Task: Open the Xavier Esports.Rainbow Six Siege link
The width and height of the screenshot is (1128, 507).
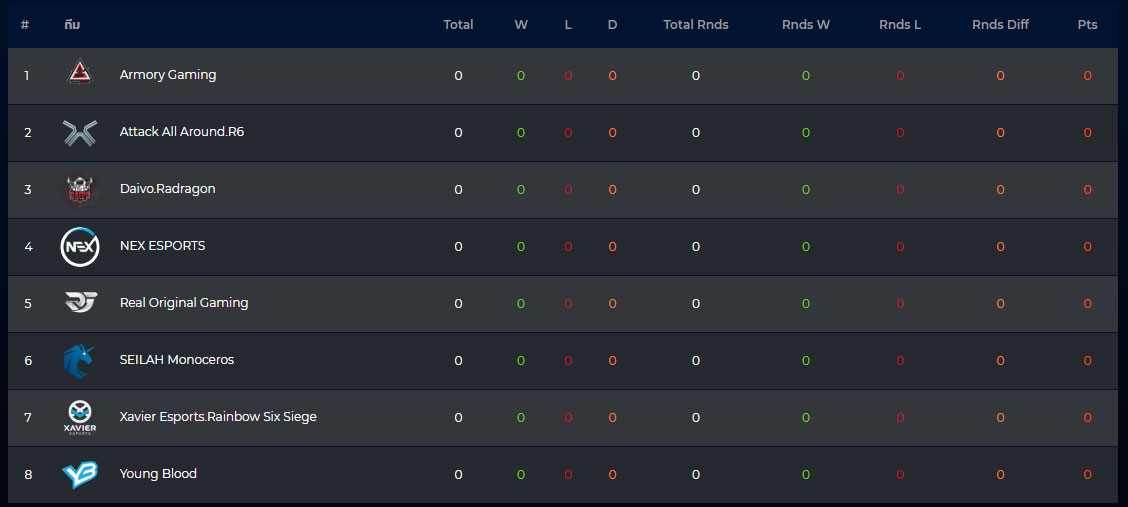Action: 218,417
